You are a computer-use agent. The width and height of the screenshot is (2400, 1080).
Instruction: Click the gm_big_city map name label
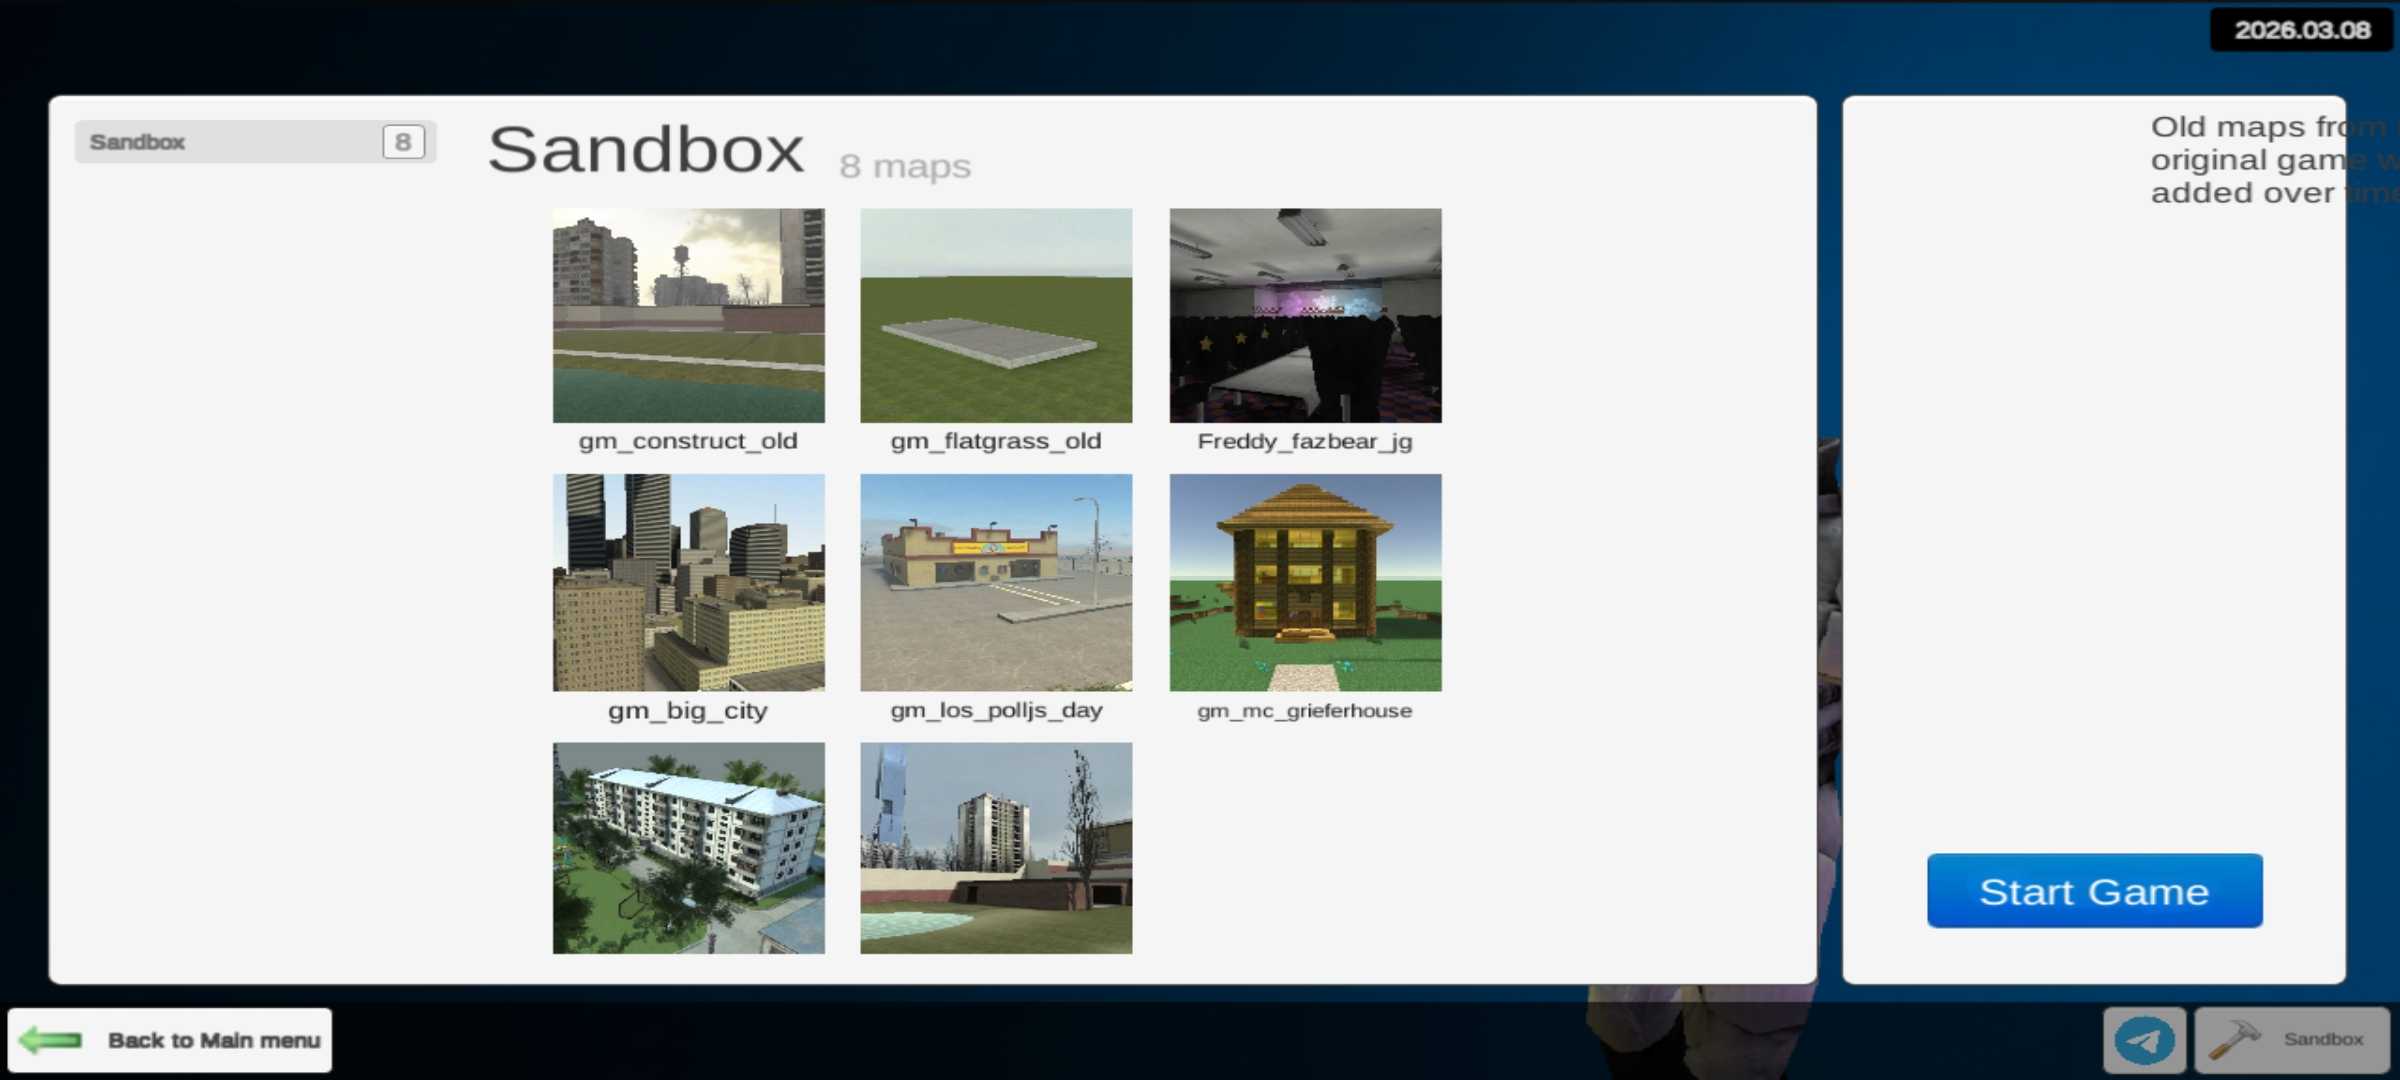(x=688, y=711)
